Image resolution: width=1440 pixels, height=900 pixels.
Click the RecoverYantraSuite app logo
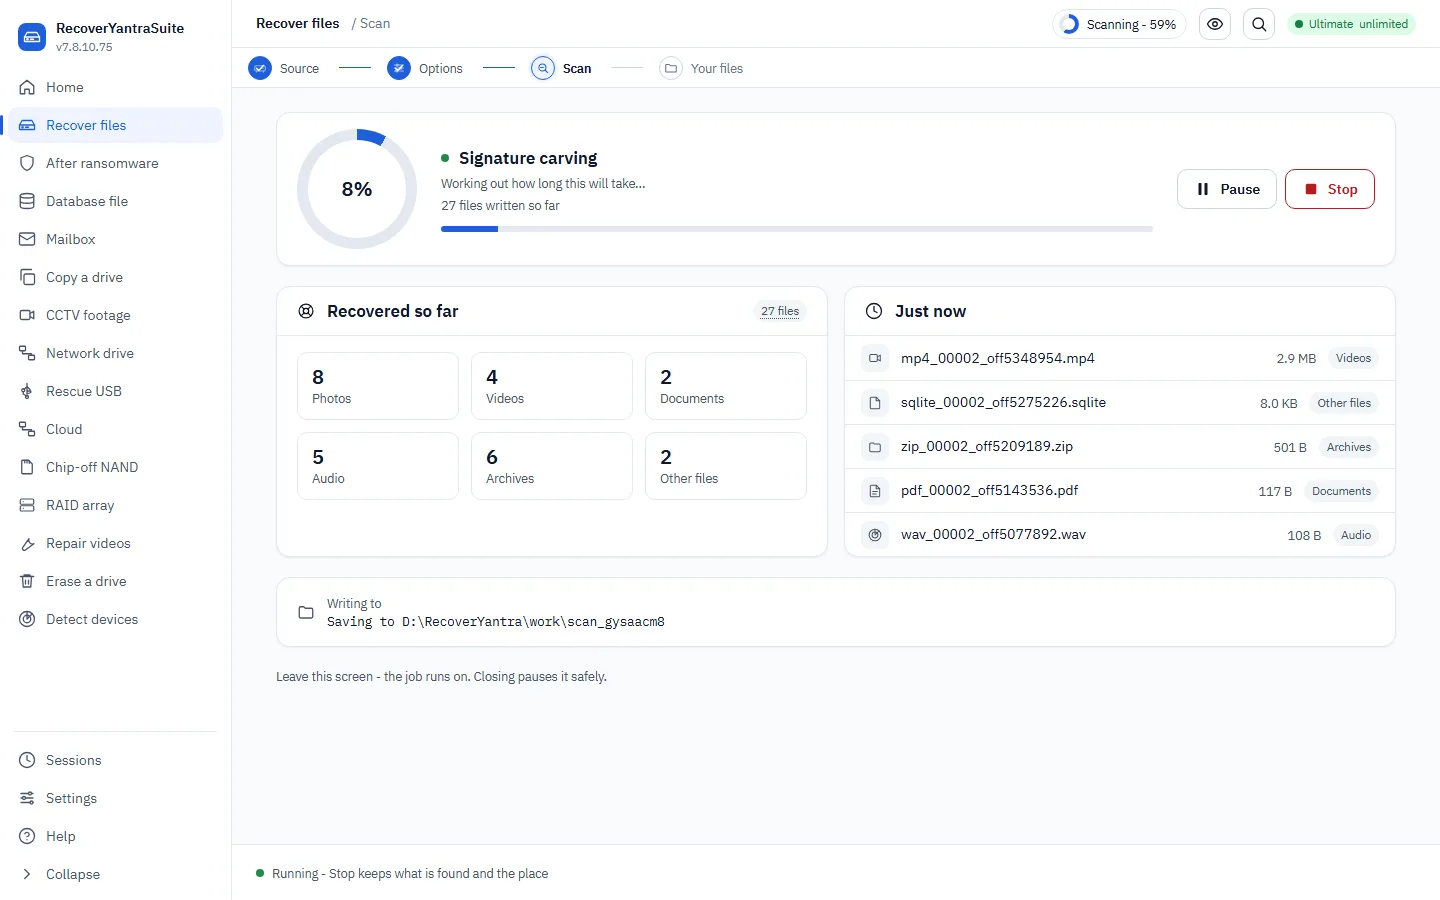tap(32, 37)
